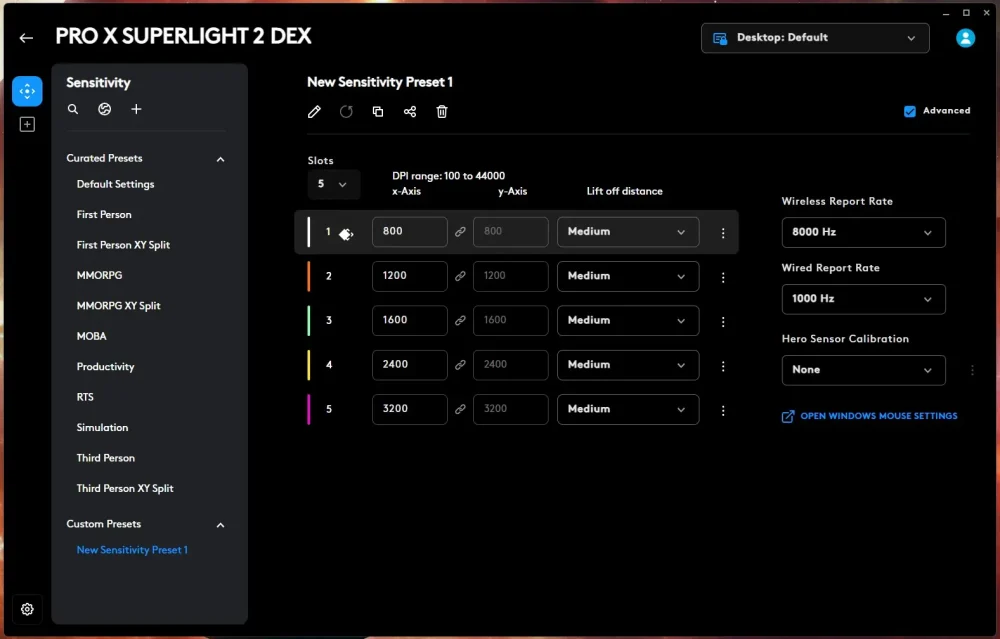Open more options for slot 1
Viewport: 1000px width, 639px height.
pos(723,233)
